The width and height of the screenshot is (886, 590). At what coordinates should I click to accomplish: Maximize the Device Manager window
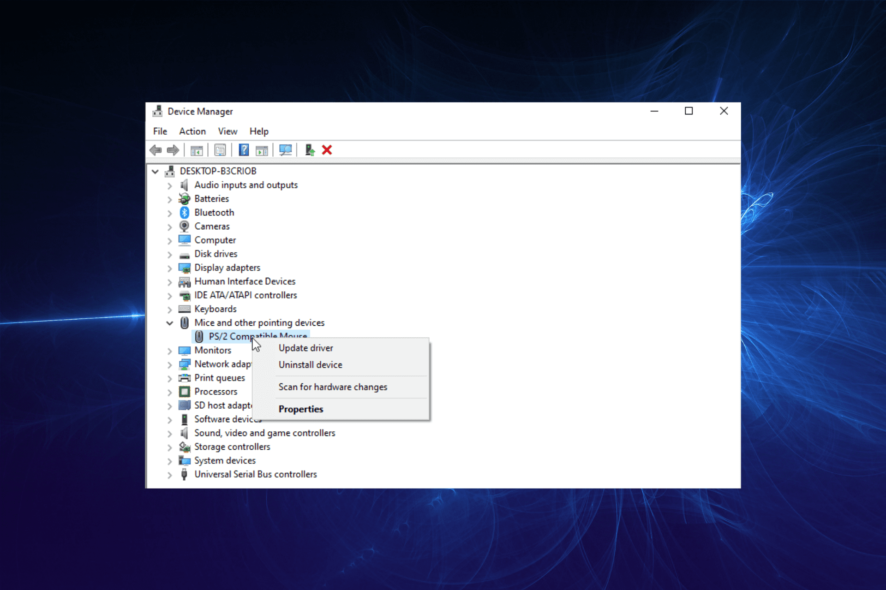(x=689, y=111)
